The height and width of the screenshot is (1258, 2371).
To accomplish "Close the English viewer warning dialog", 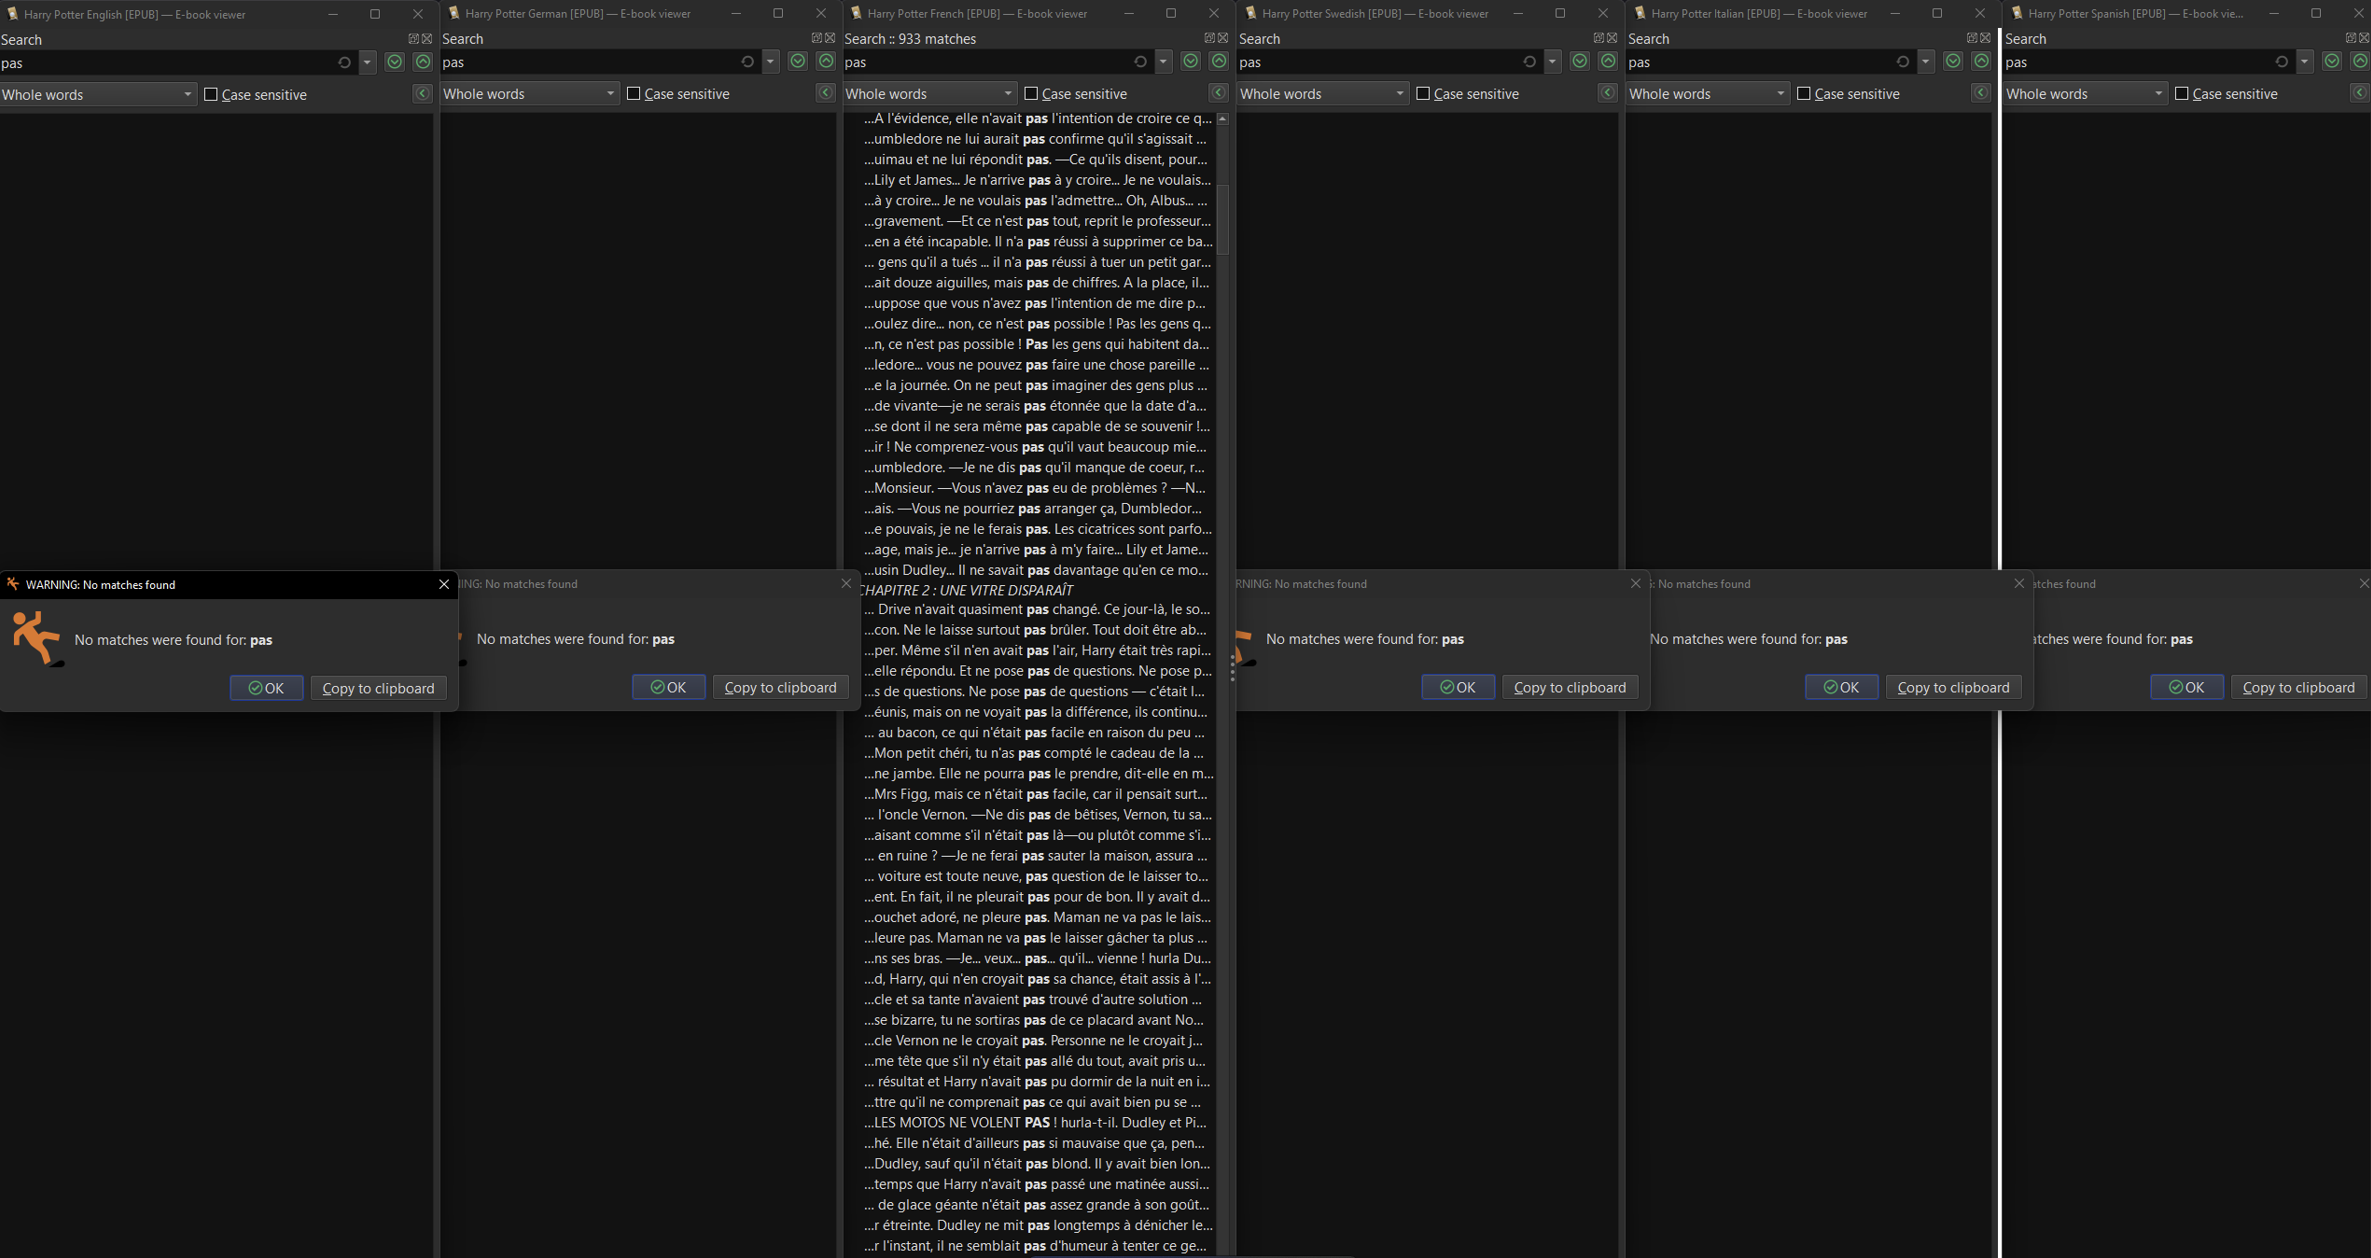I will pos(444,584).
